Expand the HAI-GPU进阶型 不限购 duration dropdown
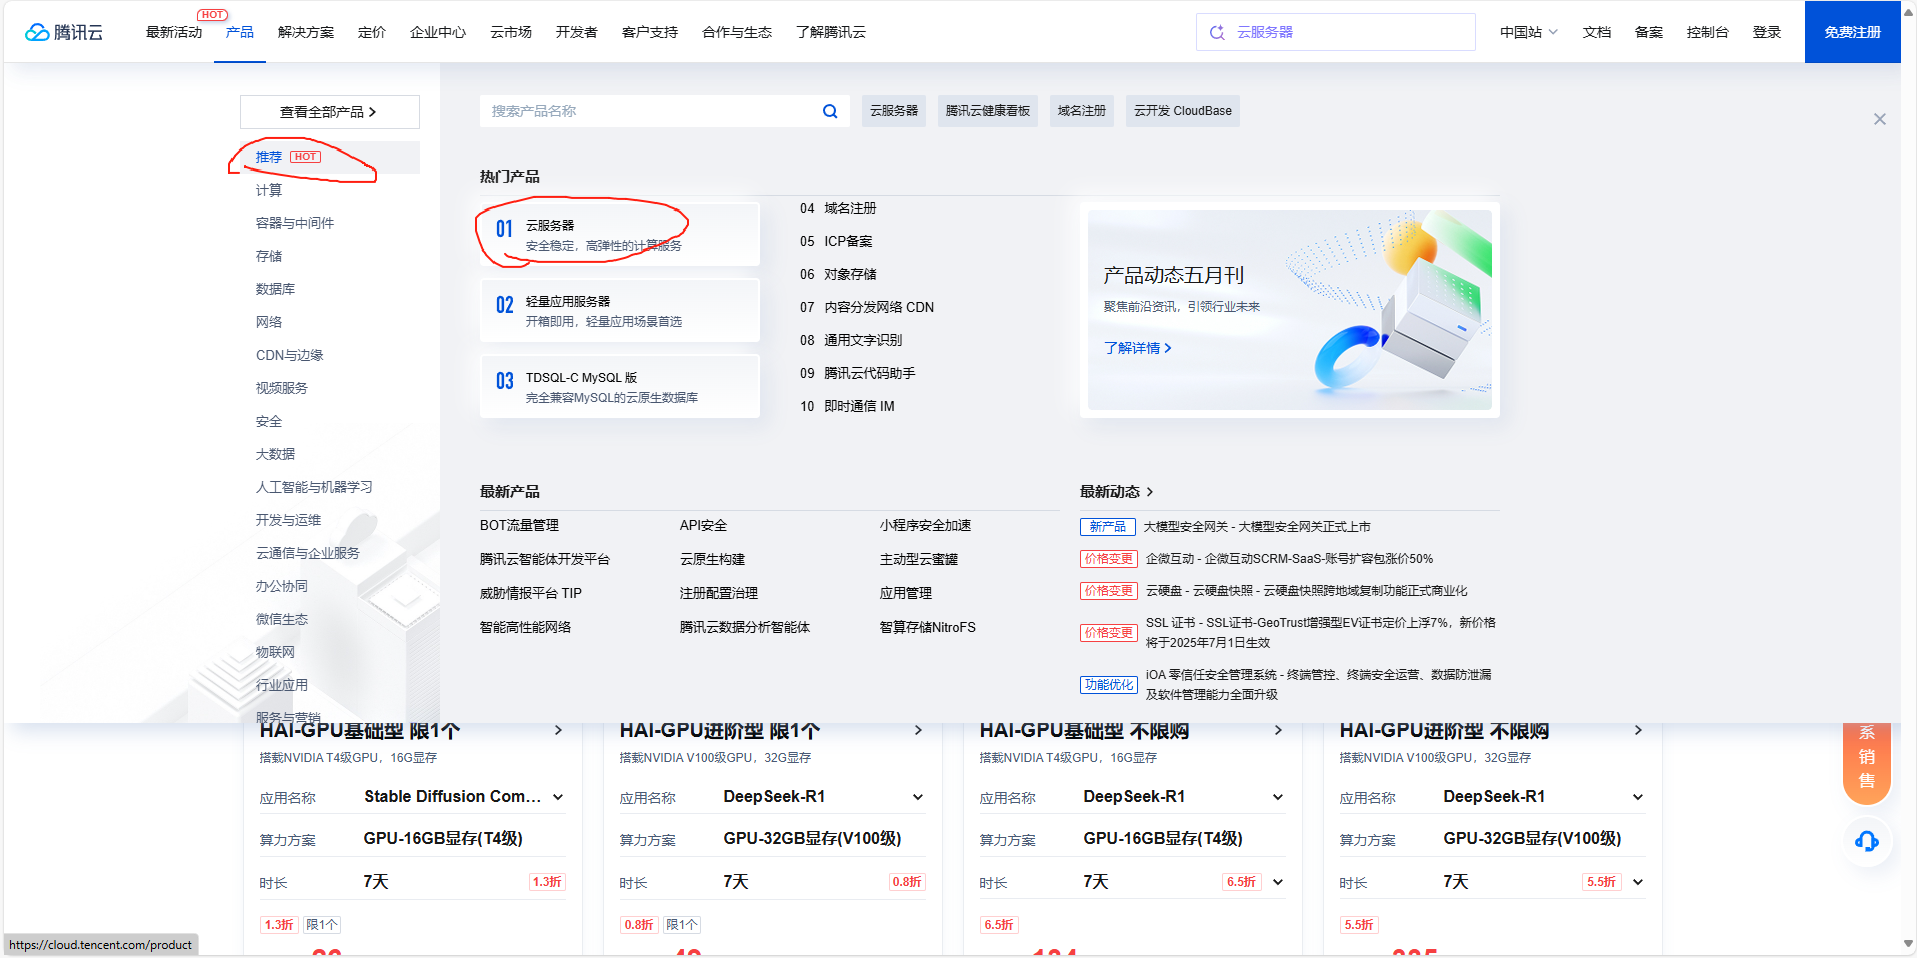 1638,882
